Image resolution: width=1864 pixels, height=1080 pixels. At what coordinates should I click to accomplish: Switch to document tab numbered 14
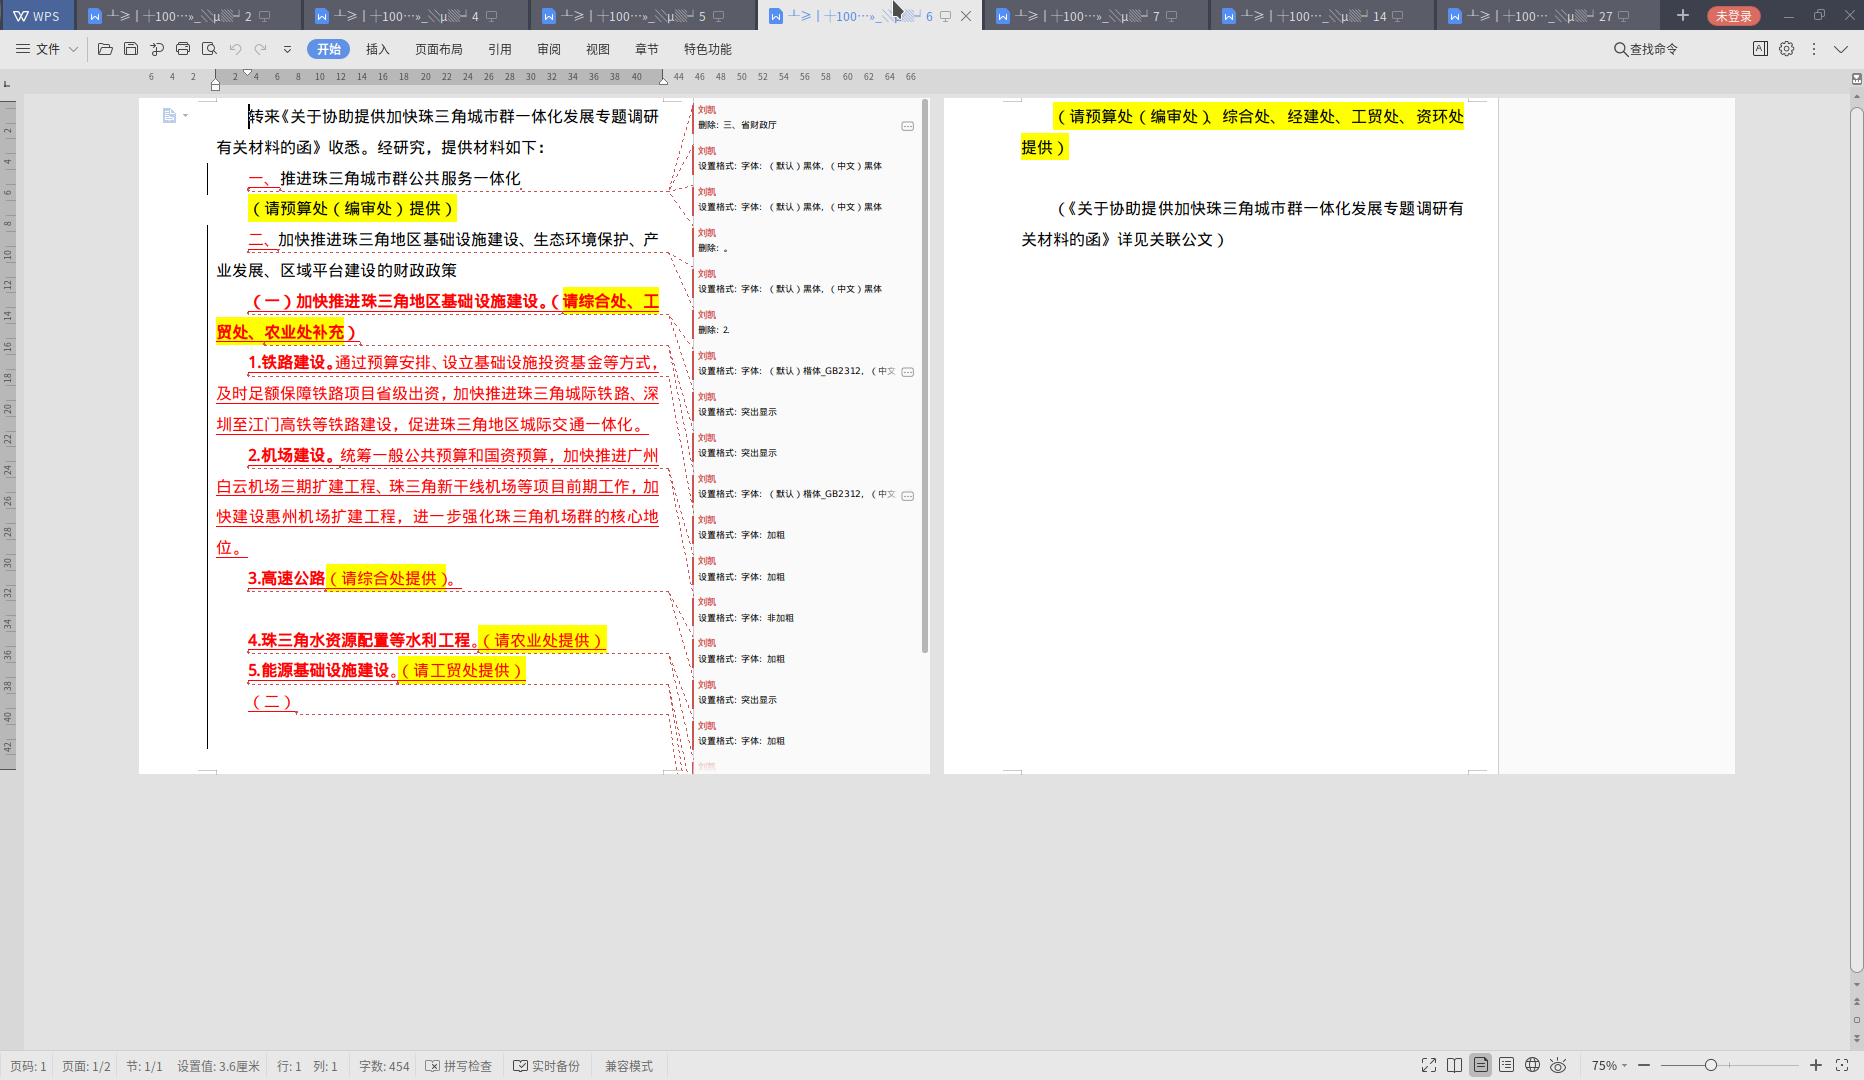1323,16
